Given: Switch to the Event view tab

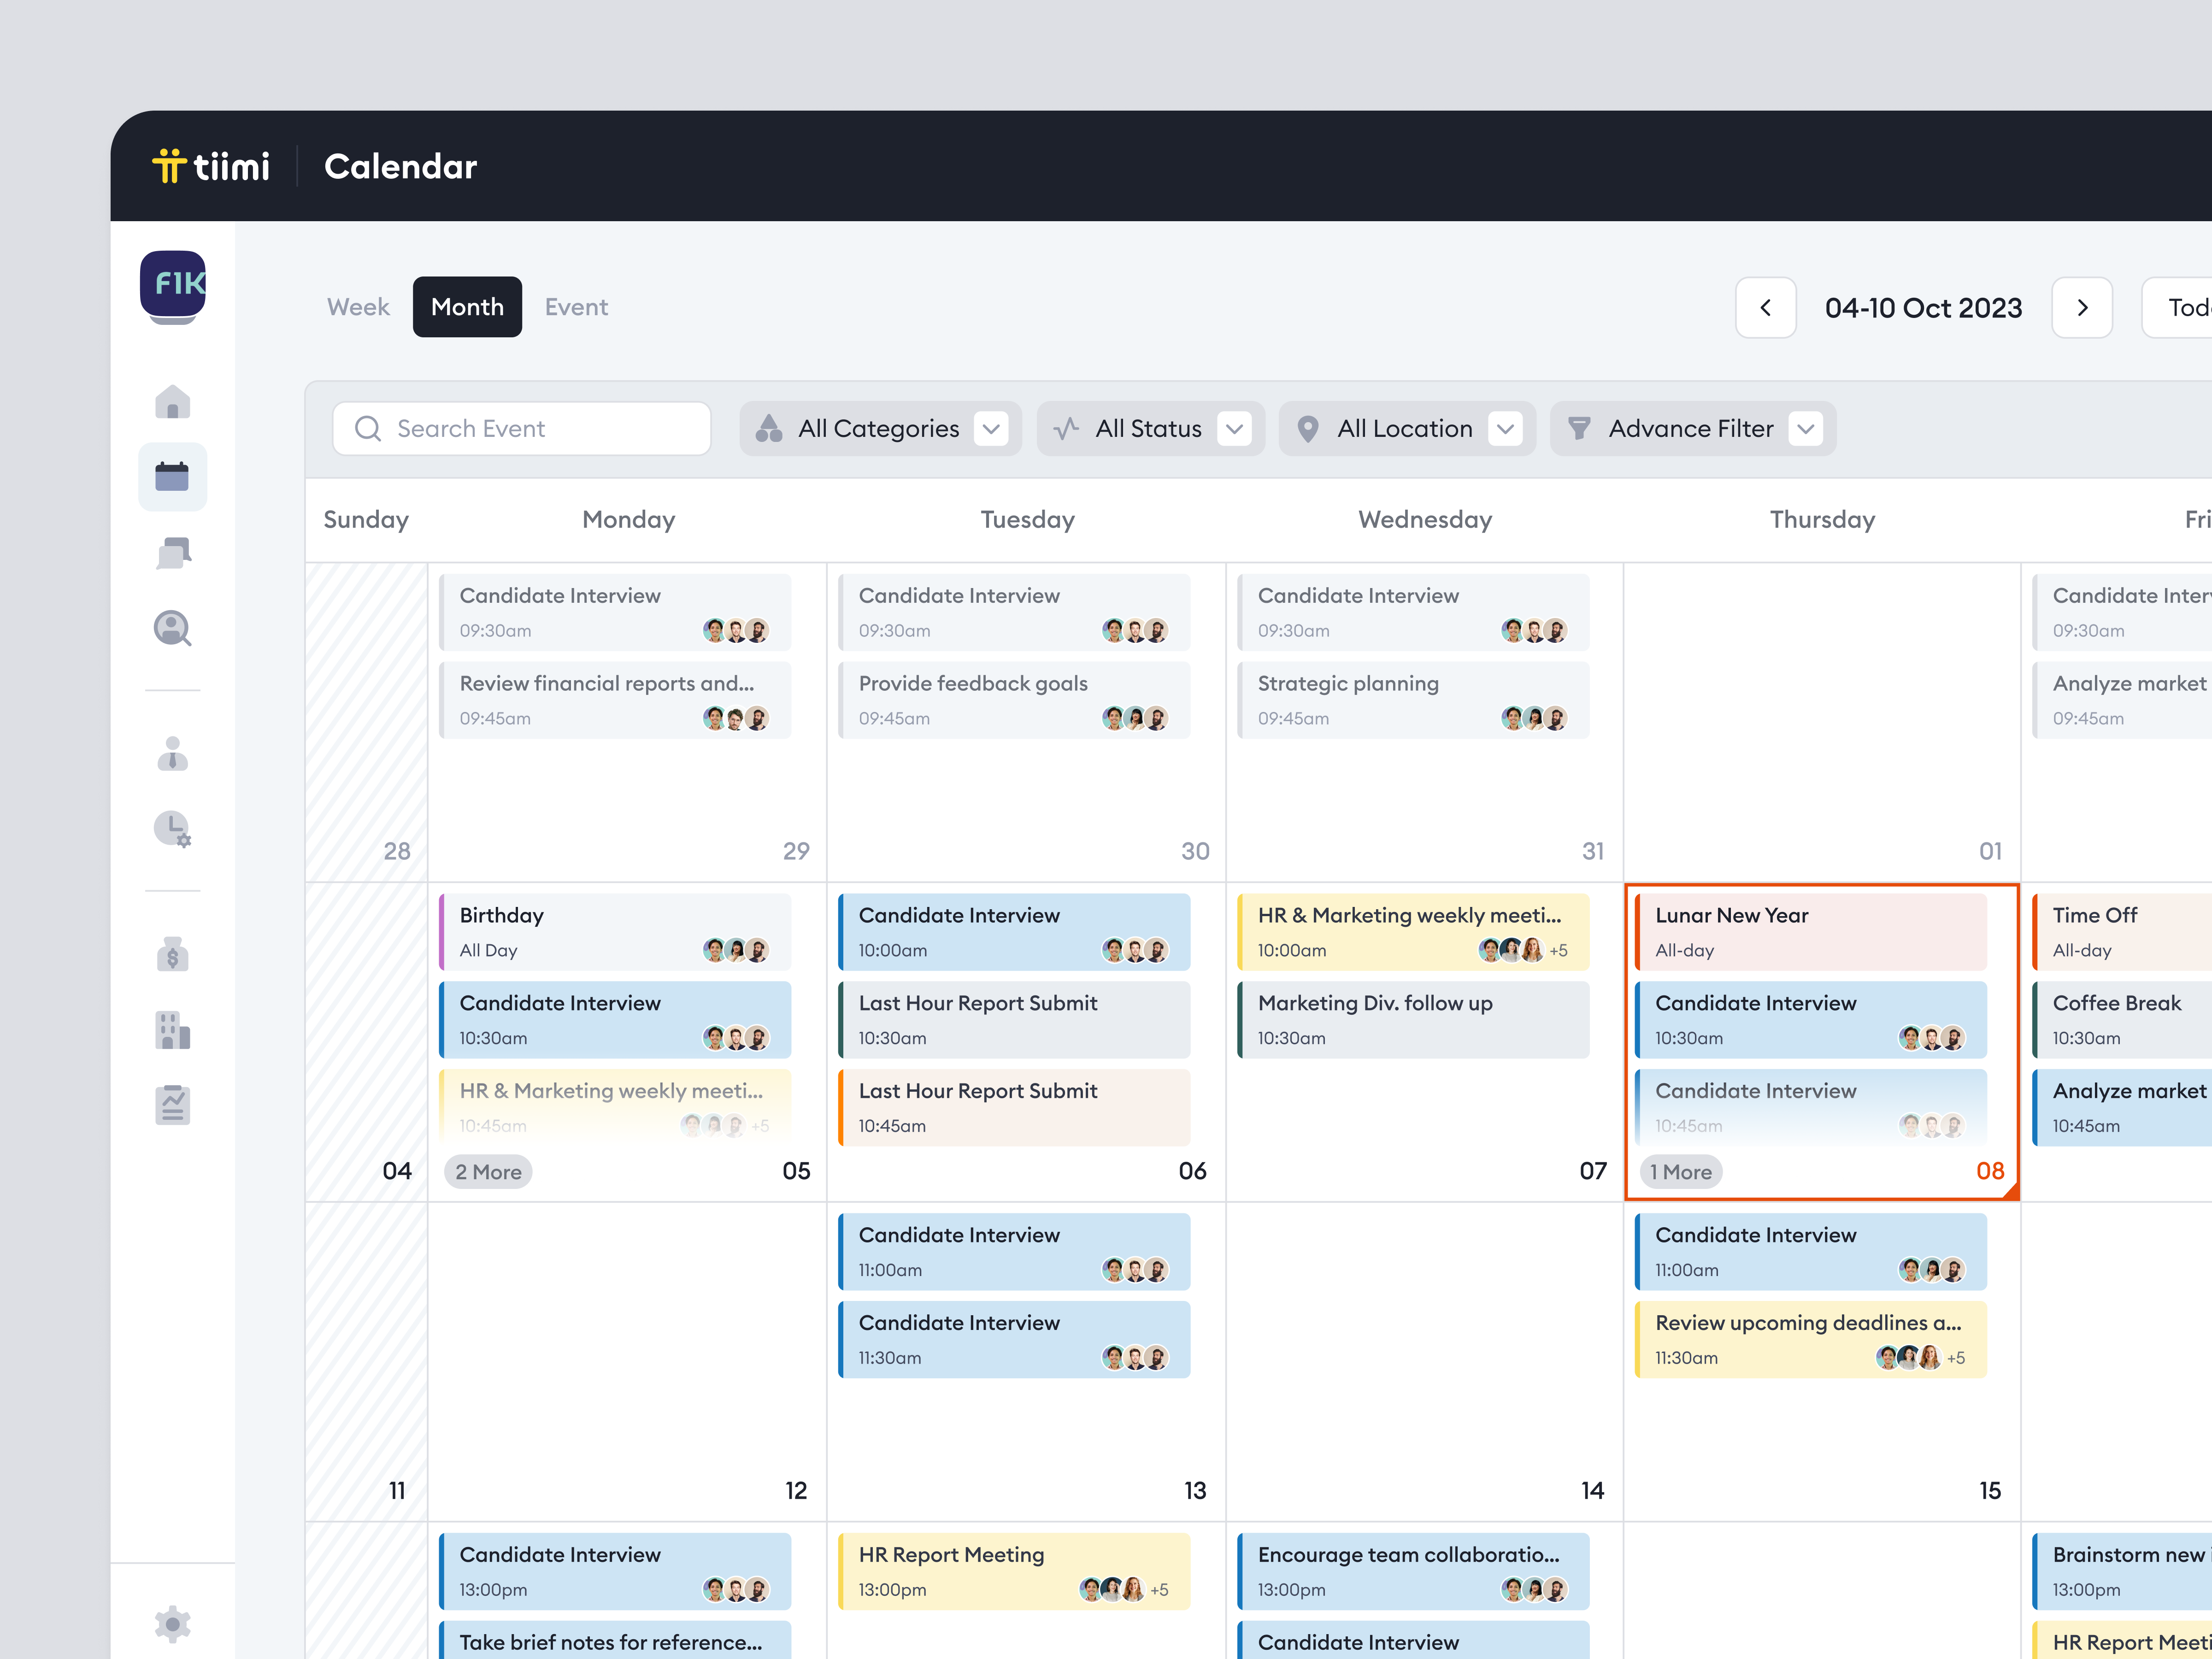Looking at the screenshot, I should click(576, 307).
